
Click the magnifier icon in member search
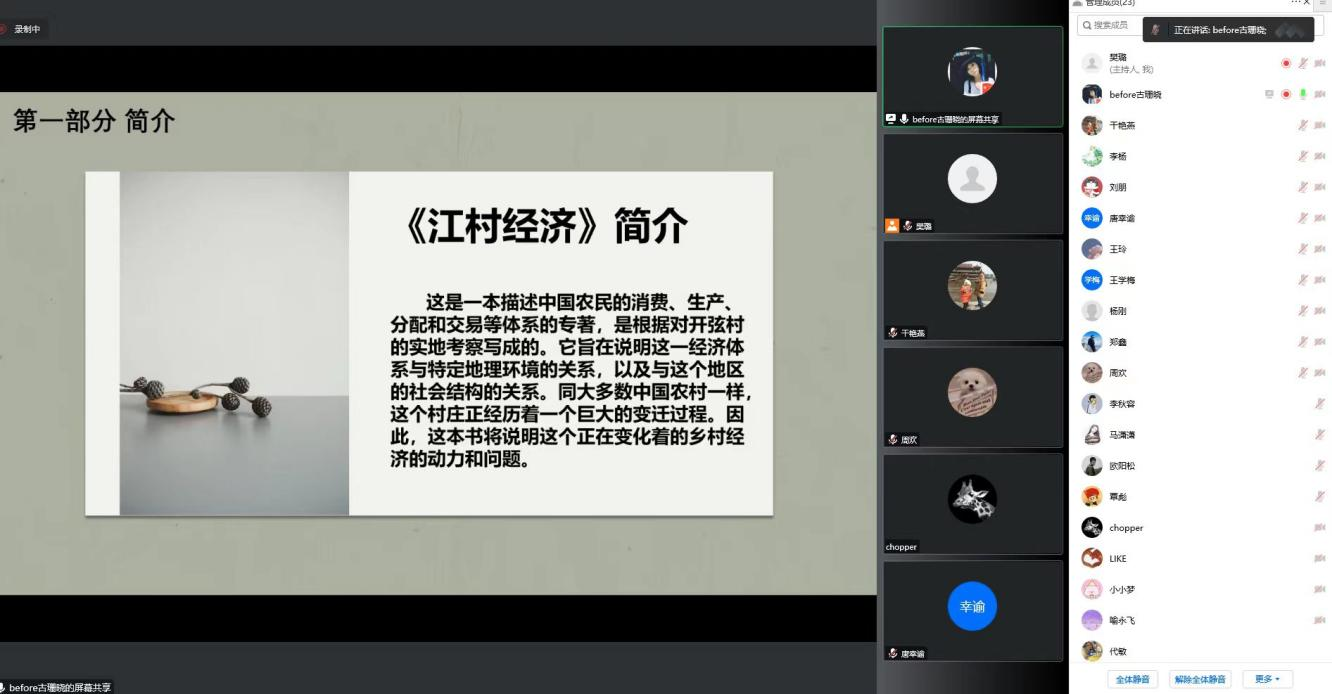click(1086, 25)
